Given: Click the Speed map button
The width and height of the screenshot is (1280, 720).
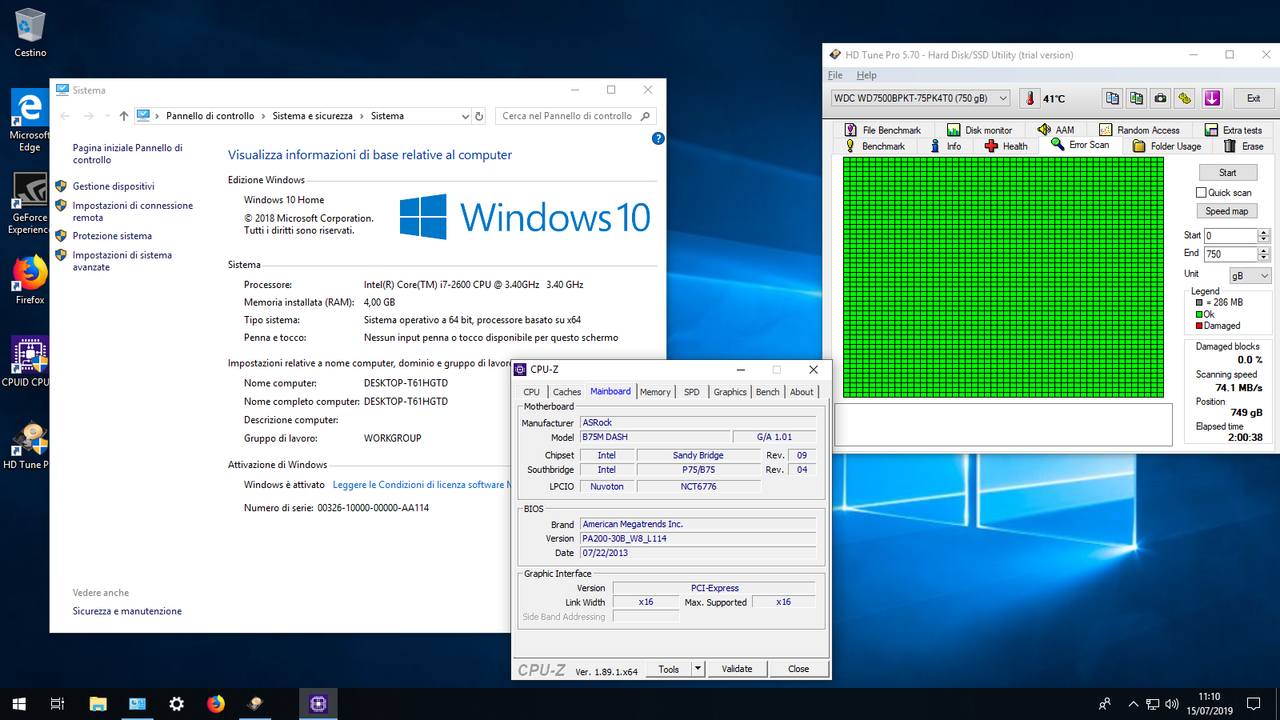Looking at the screenshot, I should point(1226,211).
